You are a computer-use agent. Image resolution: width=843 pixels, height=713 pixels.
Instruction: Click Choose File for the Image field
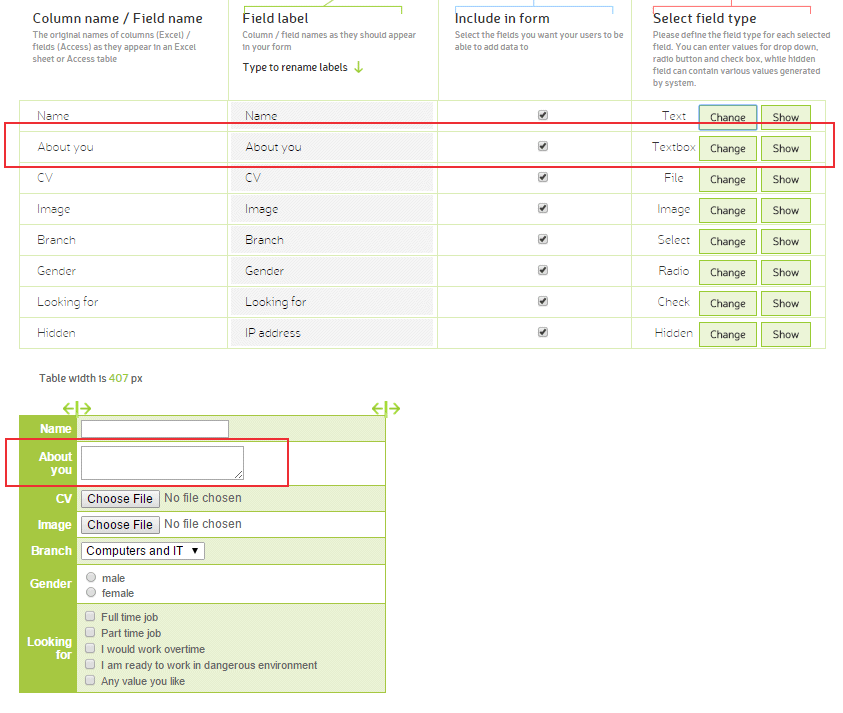[119, 524]
